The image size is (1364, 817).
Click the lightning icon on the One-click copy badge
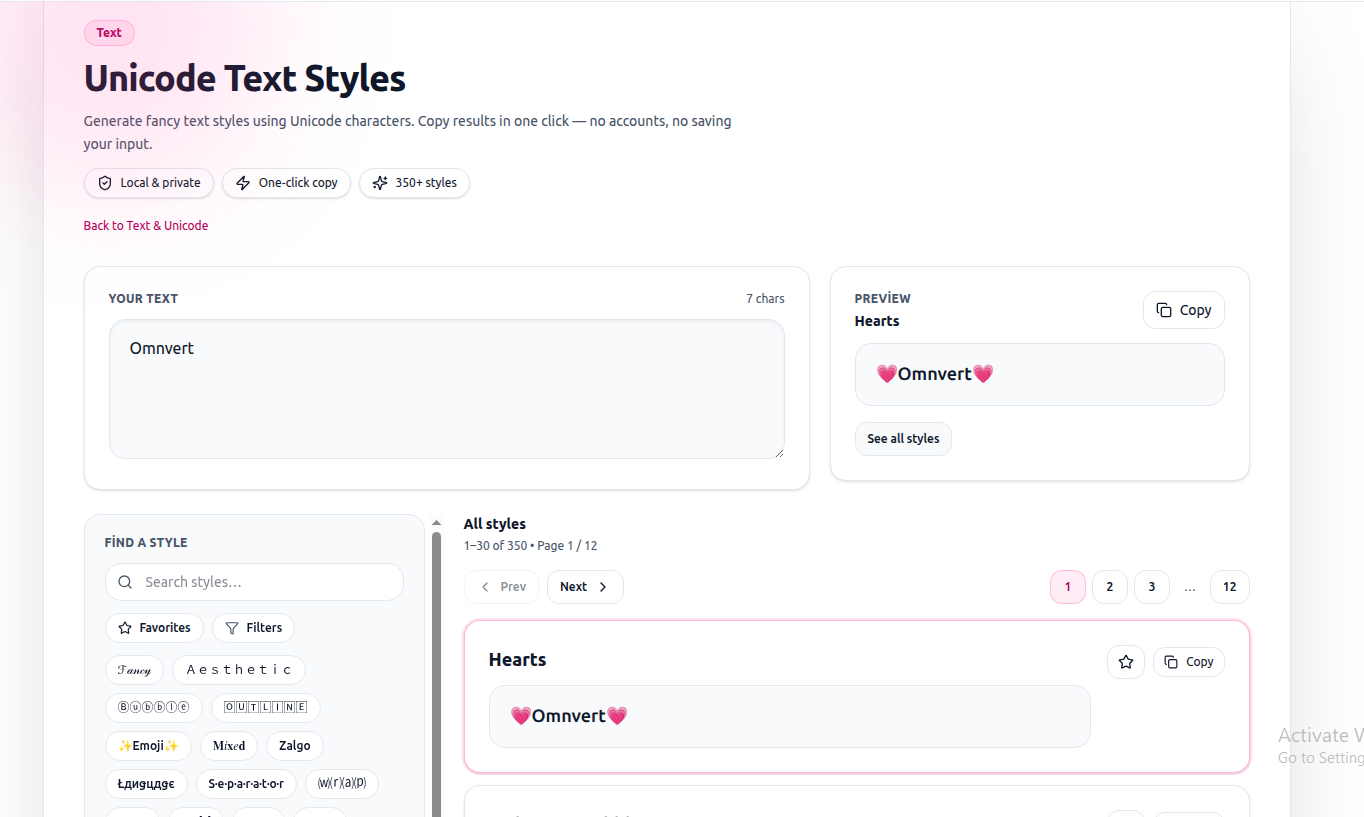click(x=241, y=183)
